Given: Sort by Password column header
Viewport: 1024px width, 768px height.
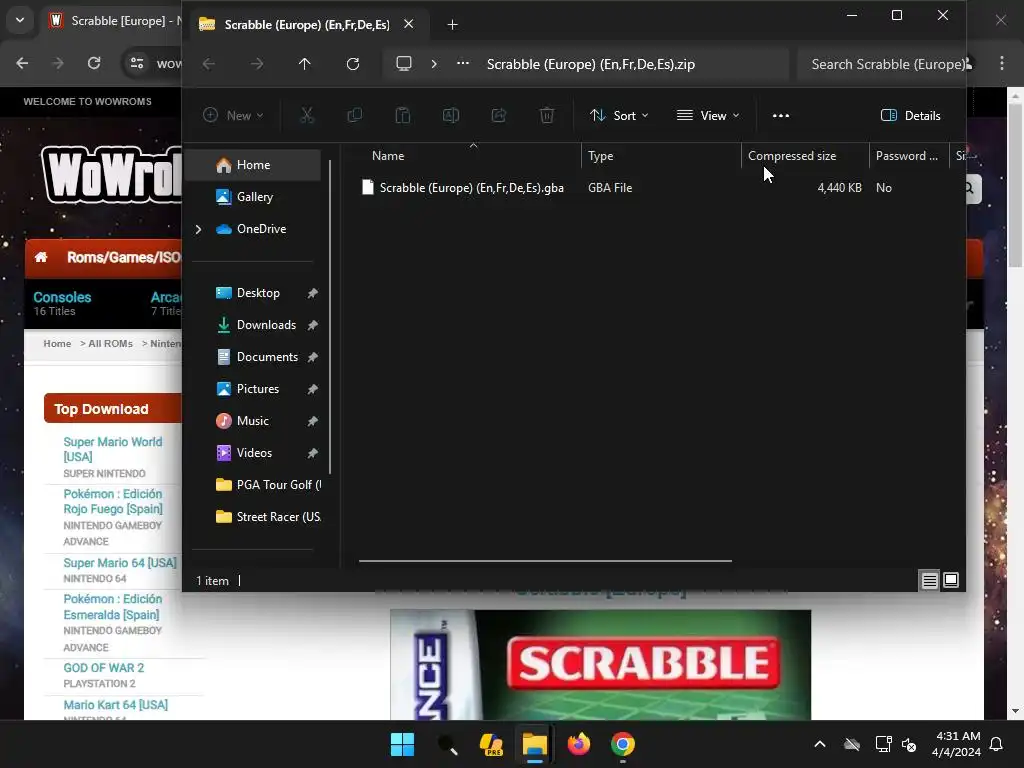Looking at the screenshot, I should coord(908,155).
